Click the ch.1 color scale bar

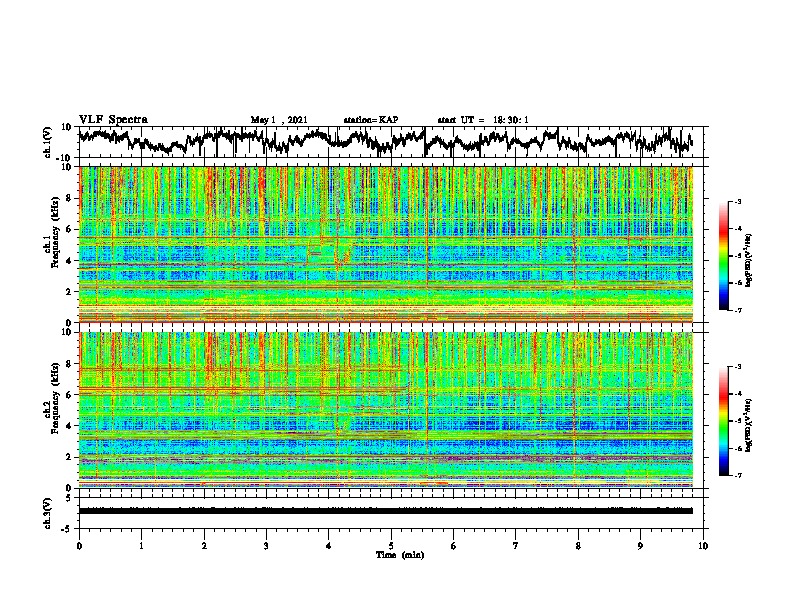tap(723, 255)
